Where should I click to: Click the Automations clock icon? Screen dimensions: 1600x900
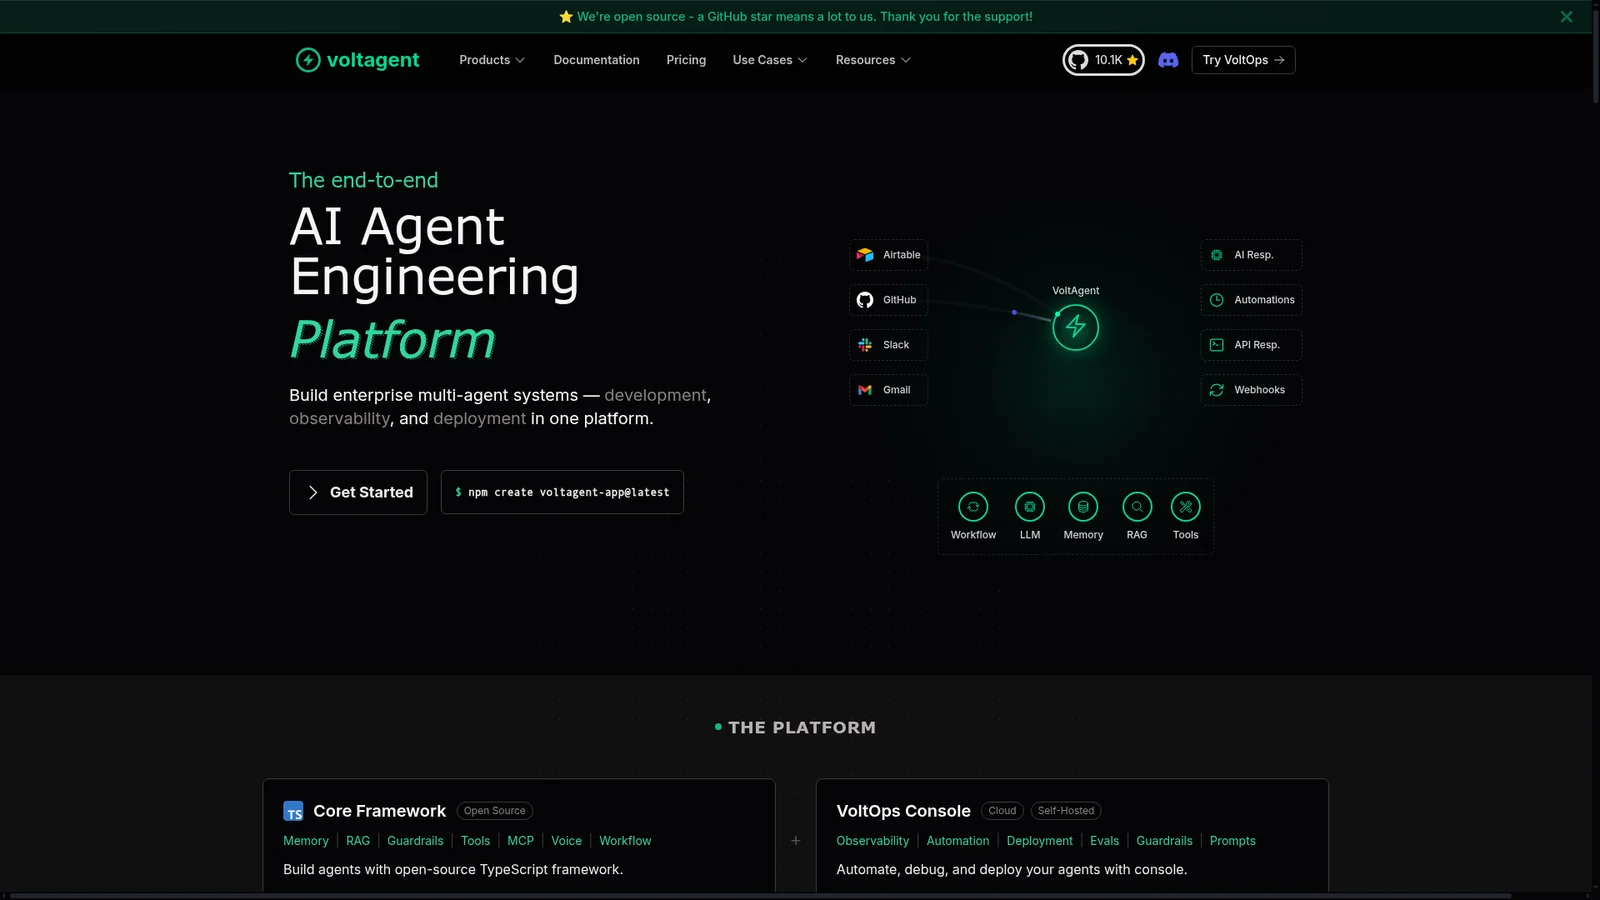tap(1216, 300)
